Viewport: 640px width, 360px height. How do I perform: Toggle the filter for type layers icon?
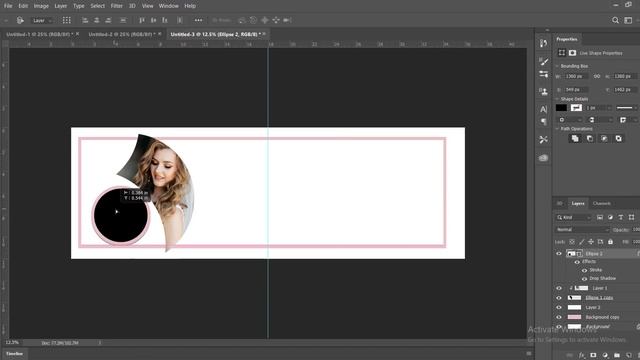(x=621, y=218)
